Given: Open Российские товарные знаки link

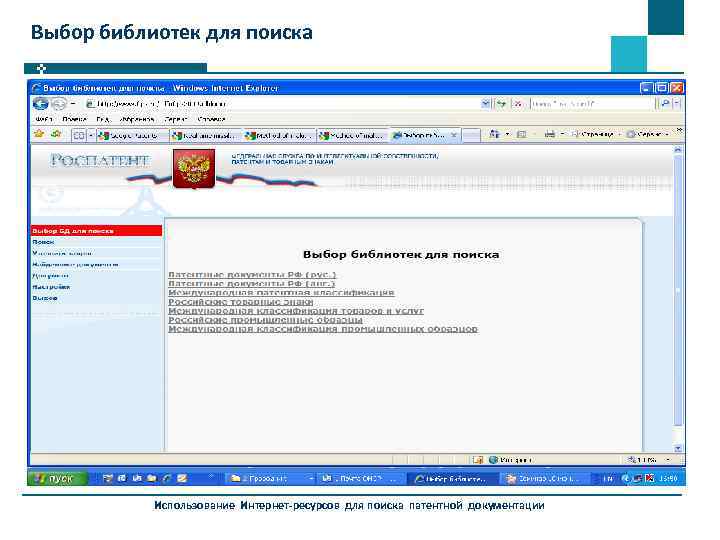Looking at the screenshot, I should (241, 302).
